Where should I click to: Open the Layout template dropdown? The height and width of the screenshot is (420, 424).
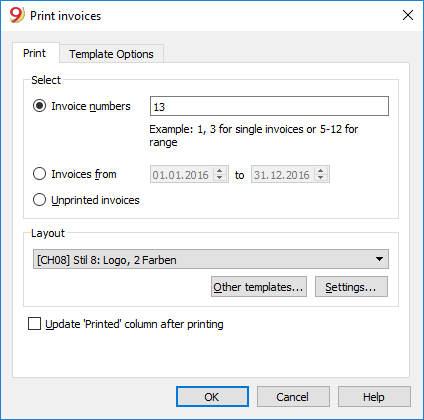(x=211, y=259)
